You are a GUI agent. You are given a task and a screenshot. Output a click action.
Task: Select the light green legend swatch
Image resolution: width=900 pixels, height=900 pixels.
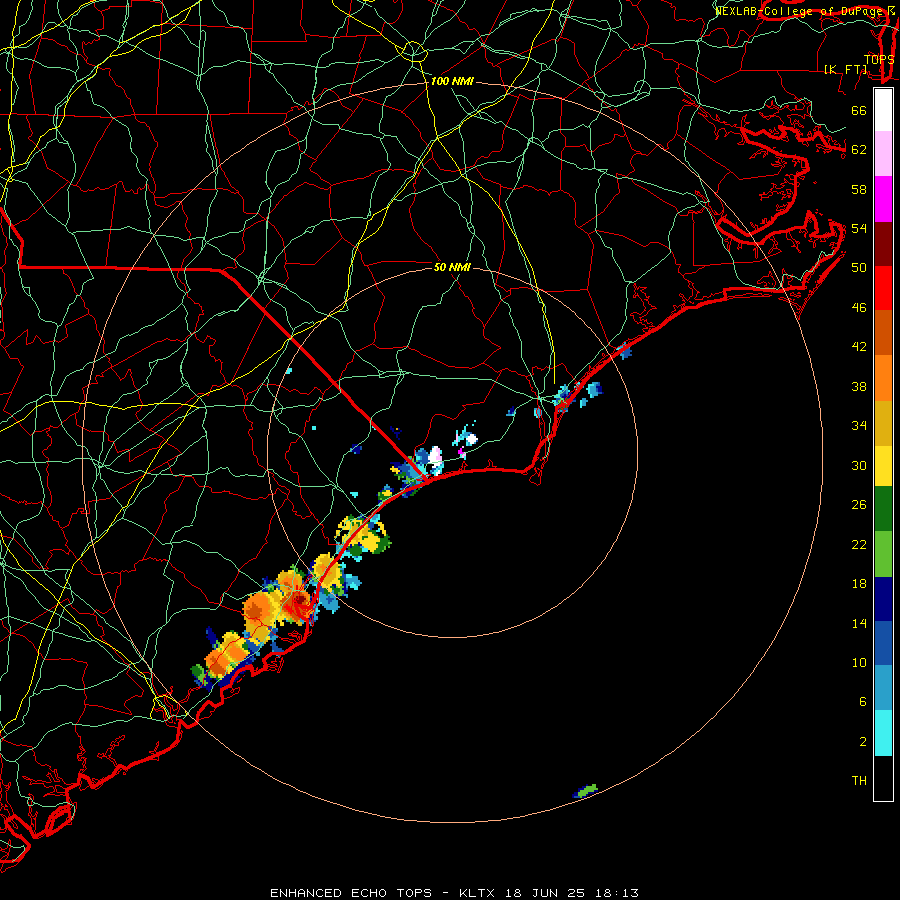click(883, 554)
